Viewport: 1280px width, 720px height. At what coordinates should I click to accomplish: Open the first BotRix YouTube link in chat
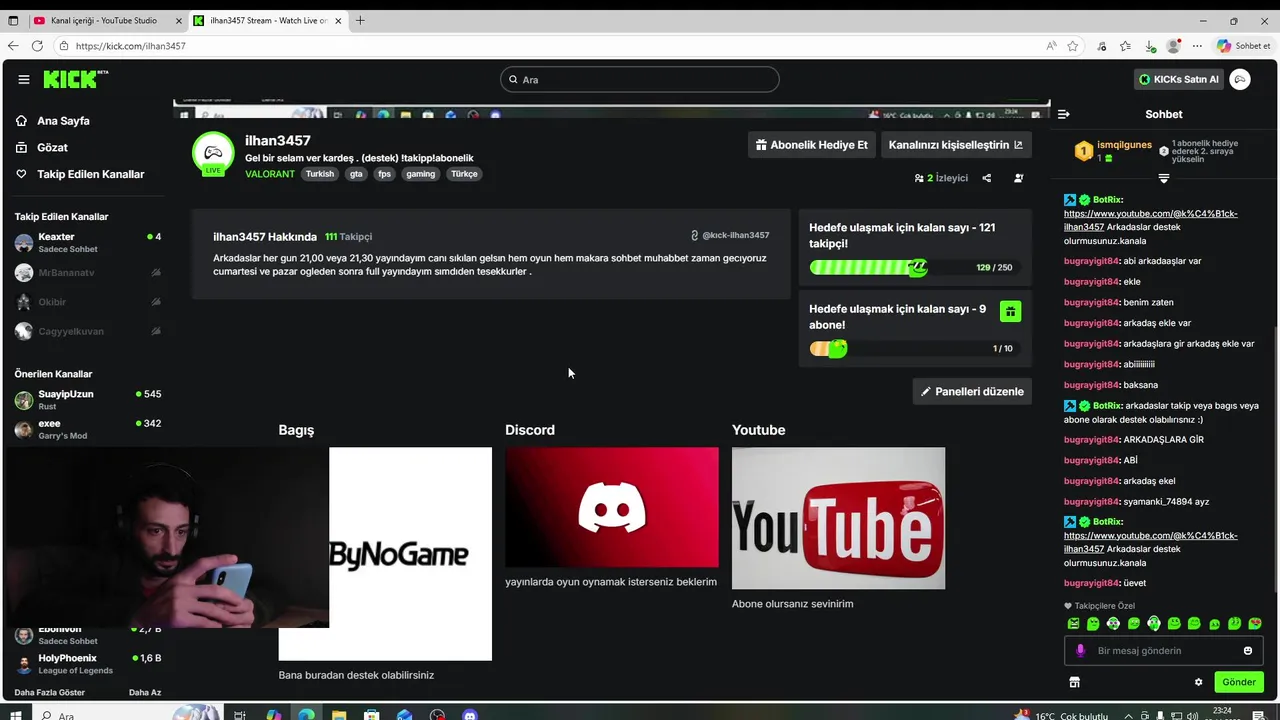click(1150, 220)
